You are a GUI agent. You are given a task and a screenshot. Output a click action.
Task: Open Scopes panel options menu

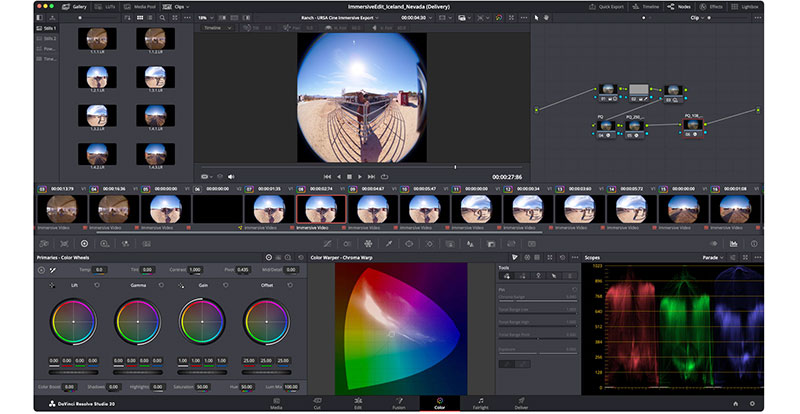pyautogui.click(x=758, y=258)
